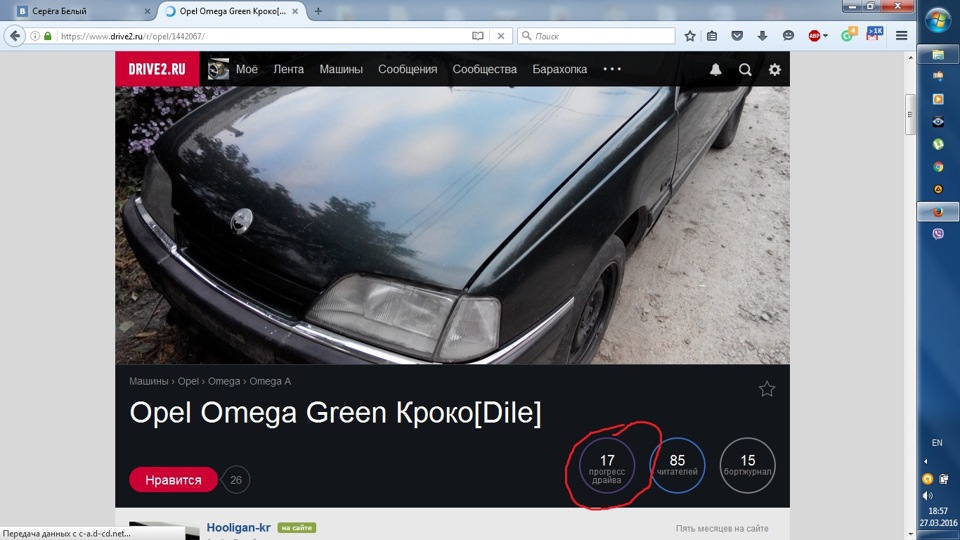This screenshot has width=960, height=540.
Task: Save page to Pocket
Action: click(x=737, y=36)
